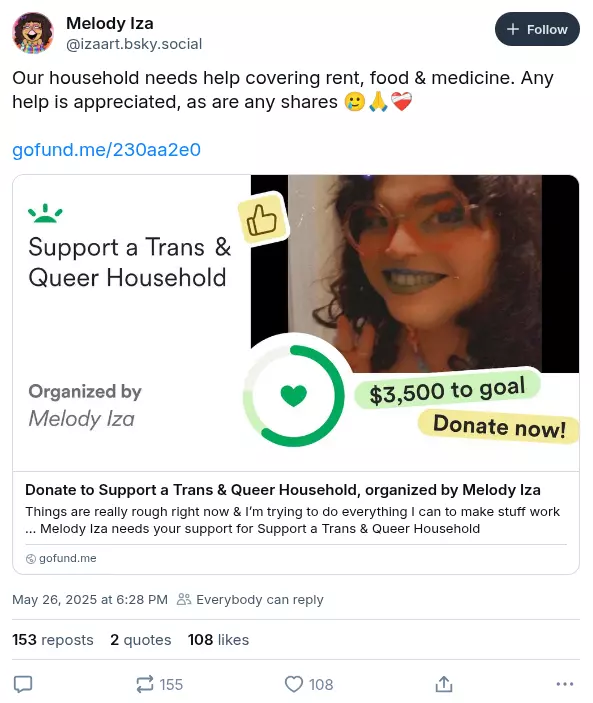Screen dimensions: 593x703
Task: Click the GoFundMe sunburst logo
Action: pos(45,213)
